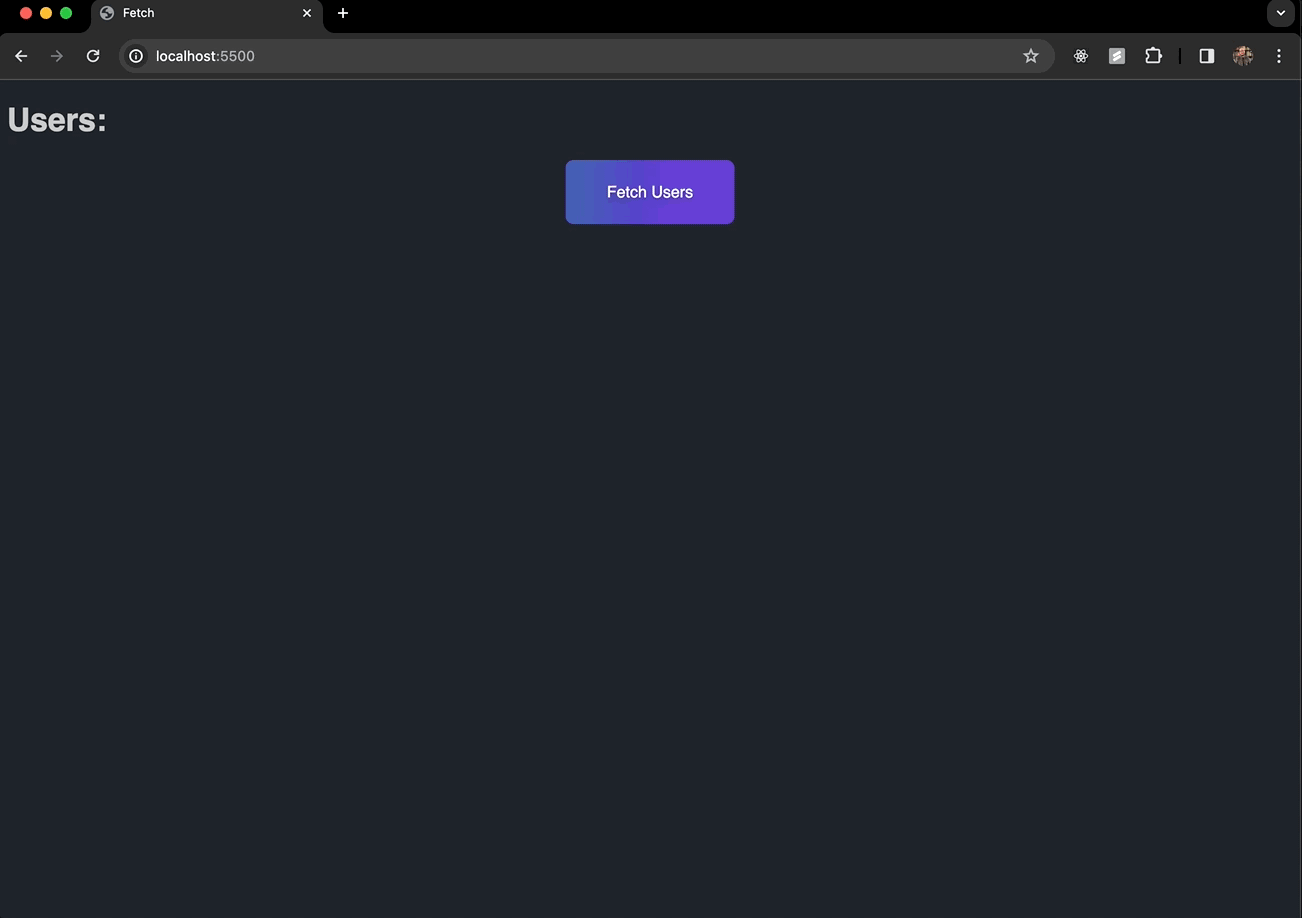The image size is (1302, 918).
Task: Open the profile avatar menu
Action: 1243,56
